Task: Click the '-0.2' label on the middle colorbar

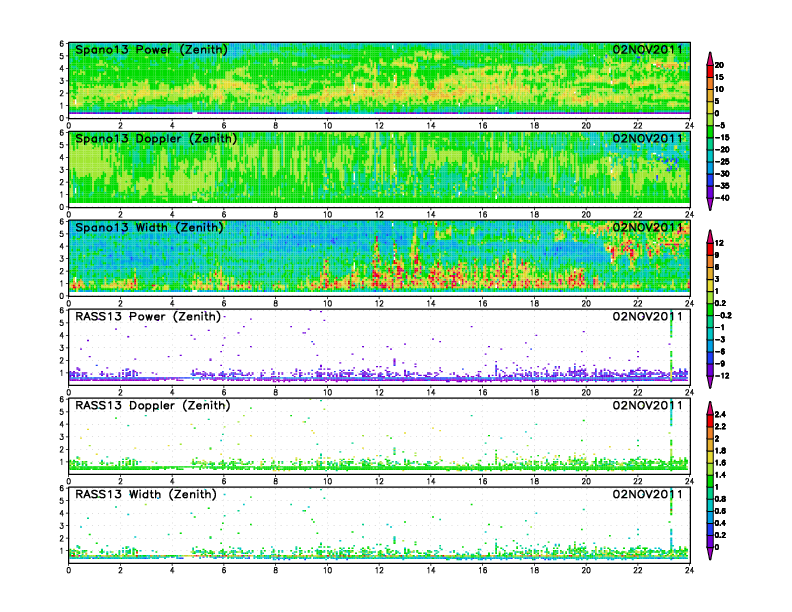Action: (723, 316)
